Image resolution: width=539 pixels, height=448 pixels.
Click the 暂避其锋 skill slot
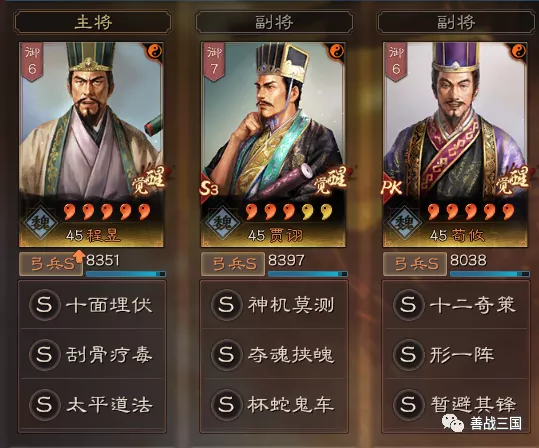[x=456, y=404]
